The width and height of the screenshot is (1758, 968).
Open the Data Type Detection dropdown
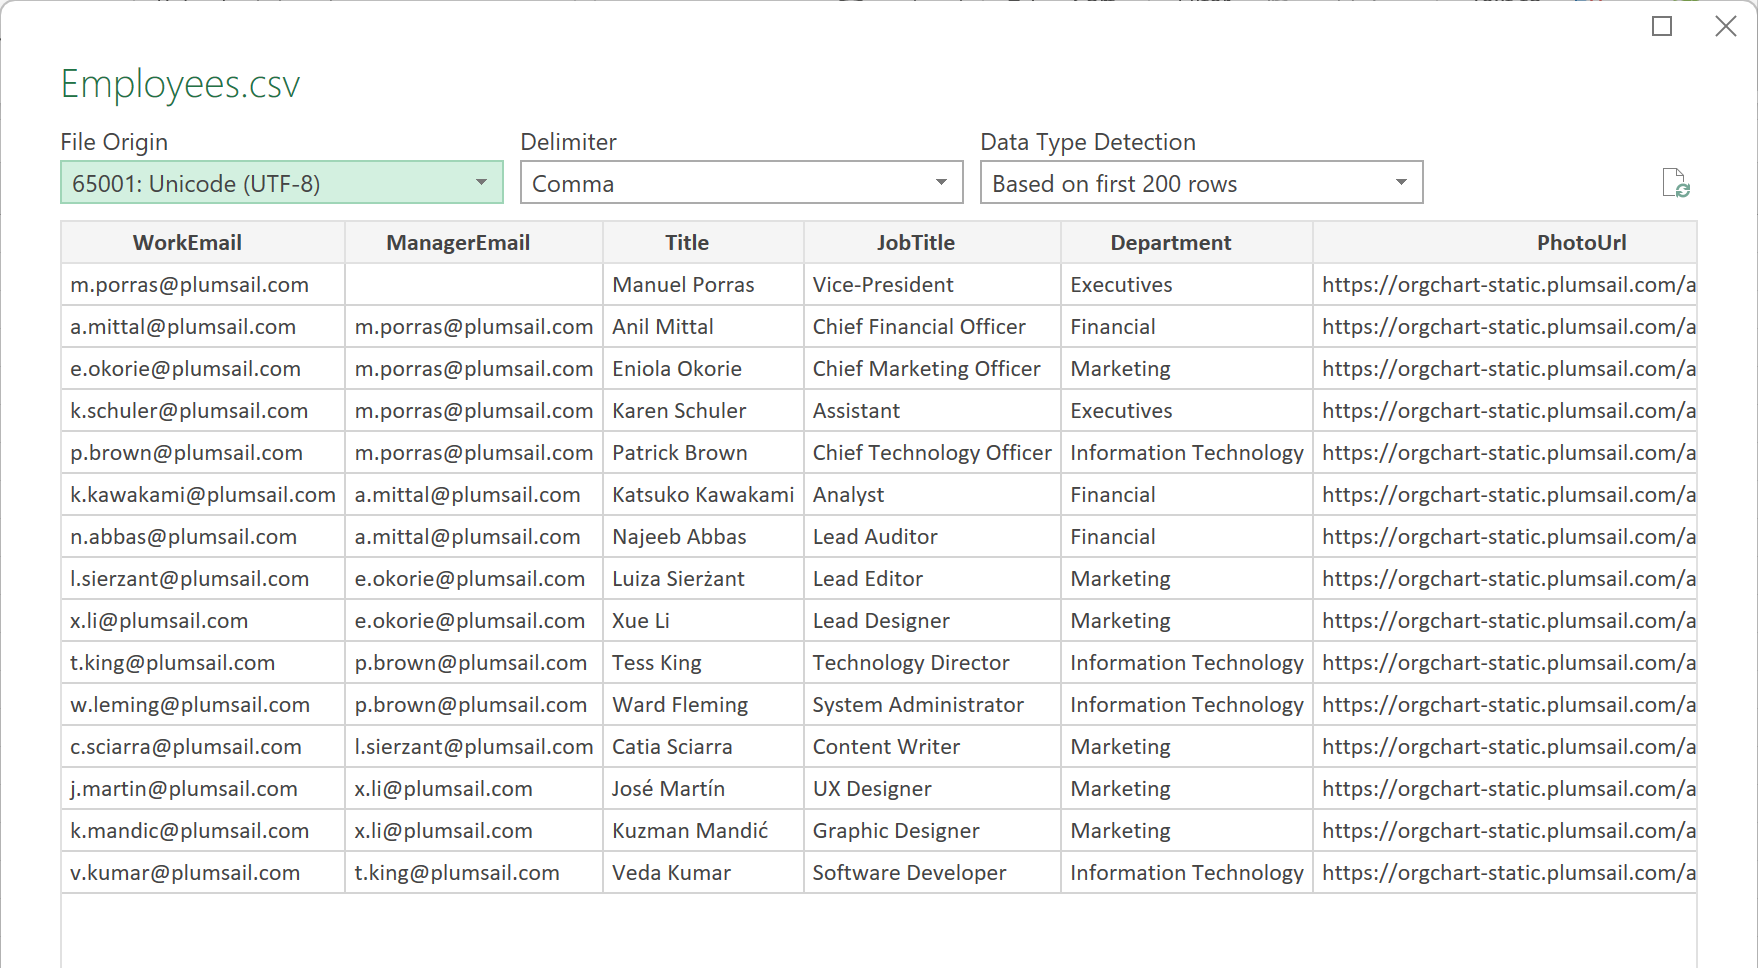[x=1202, y=183]
